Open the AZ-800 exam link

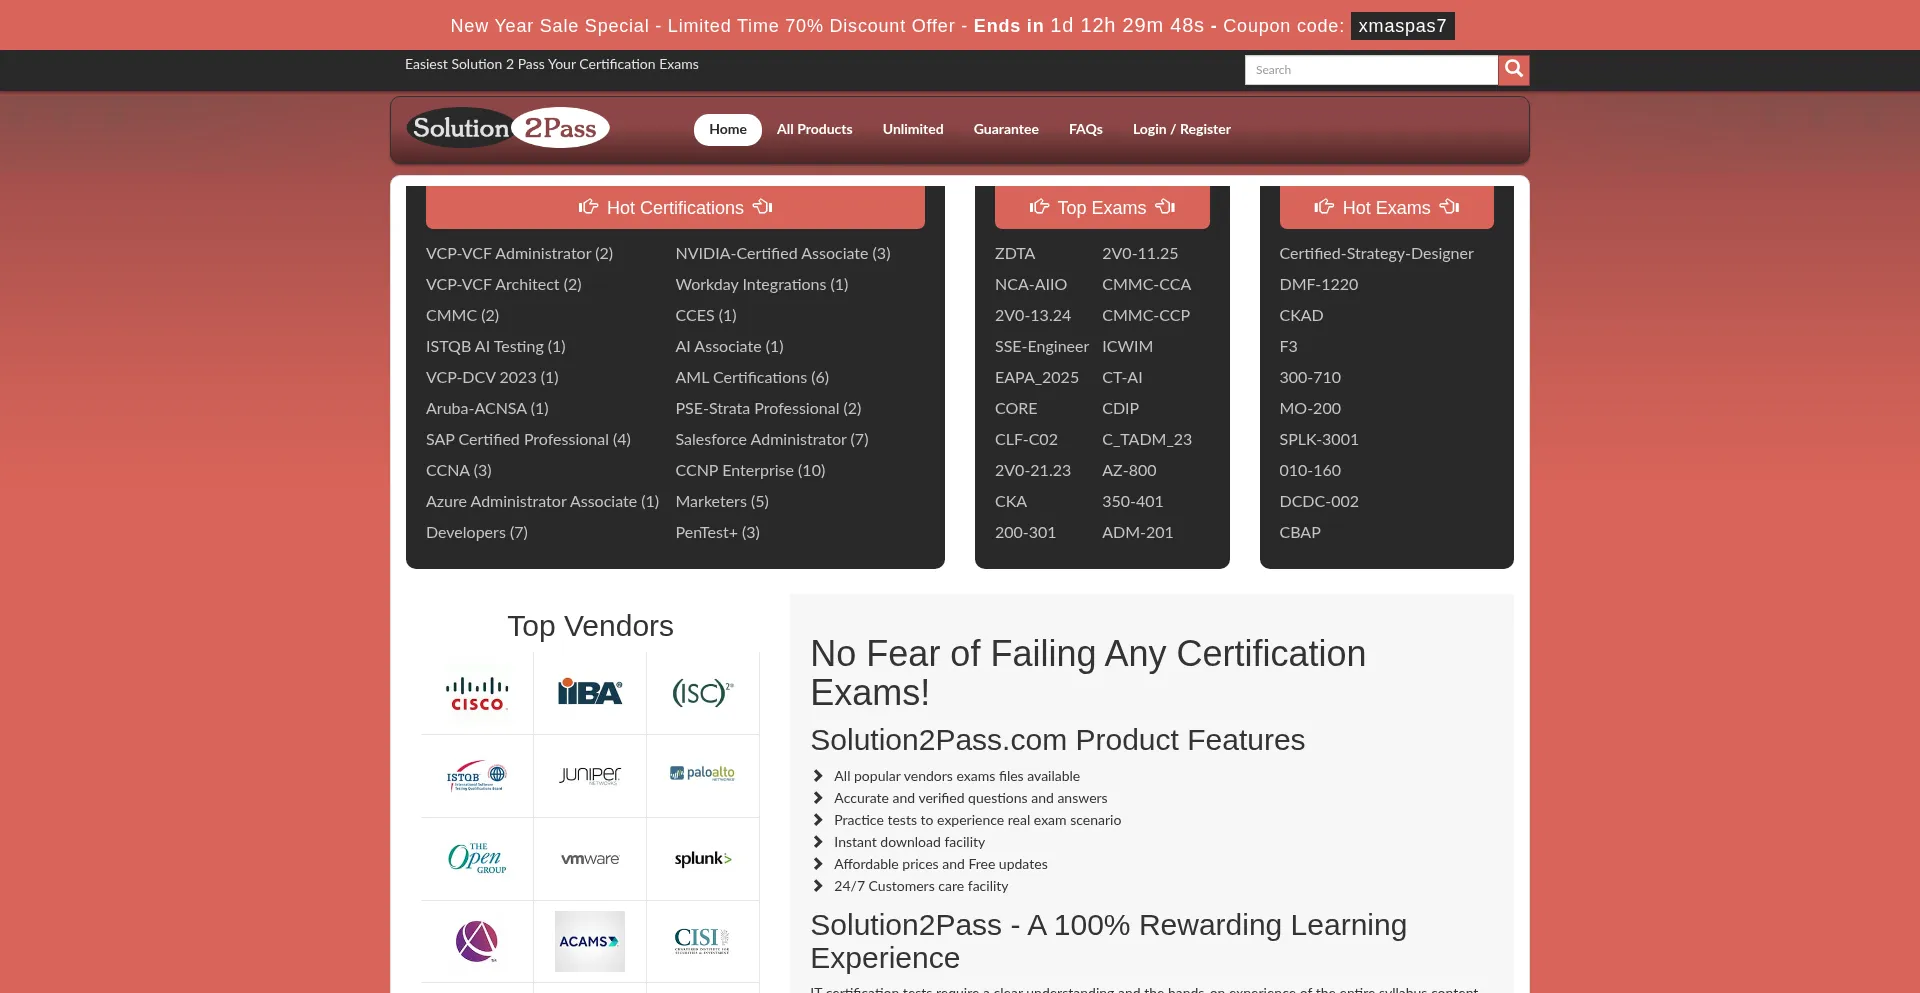1129,470
